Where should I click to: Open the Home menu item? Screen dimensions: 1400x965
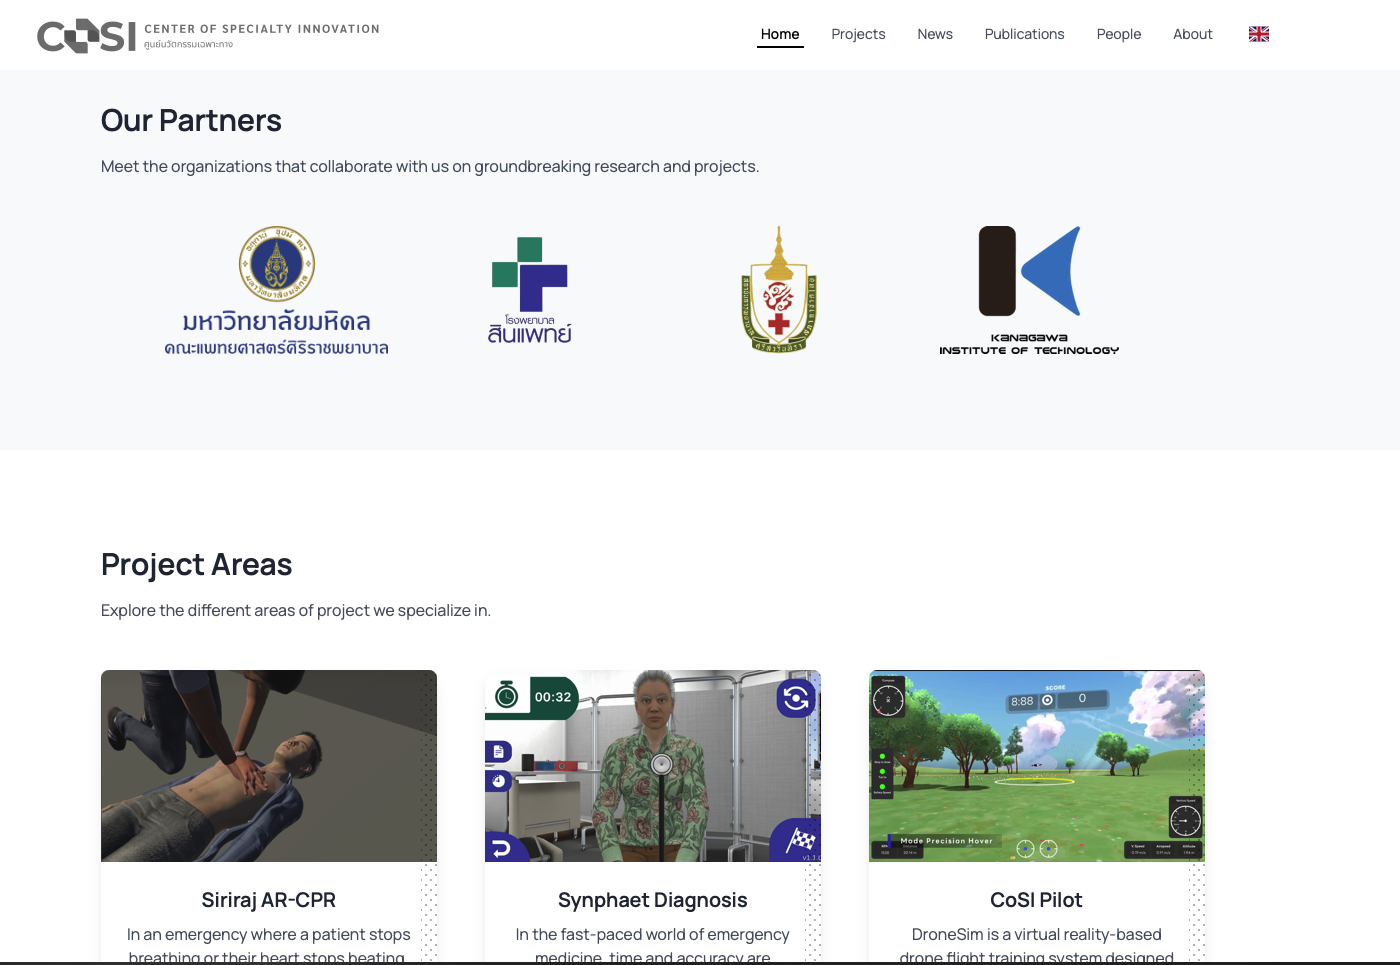tap(780, 34)
